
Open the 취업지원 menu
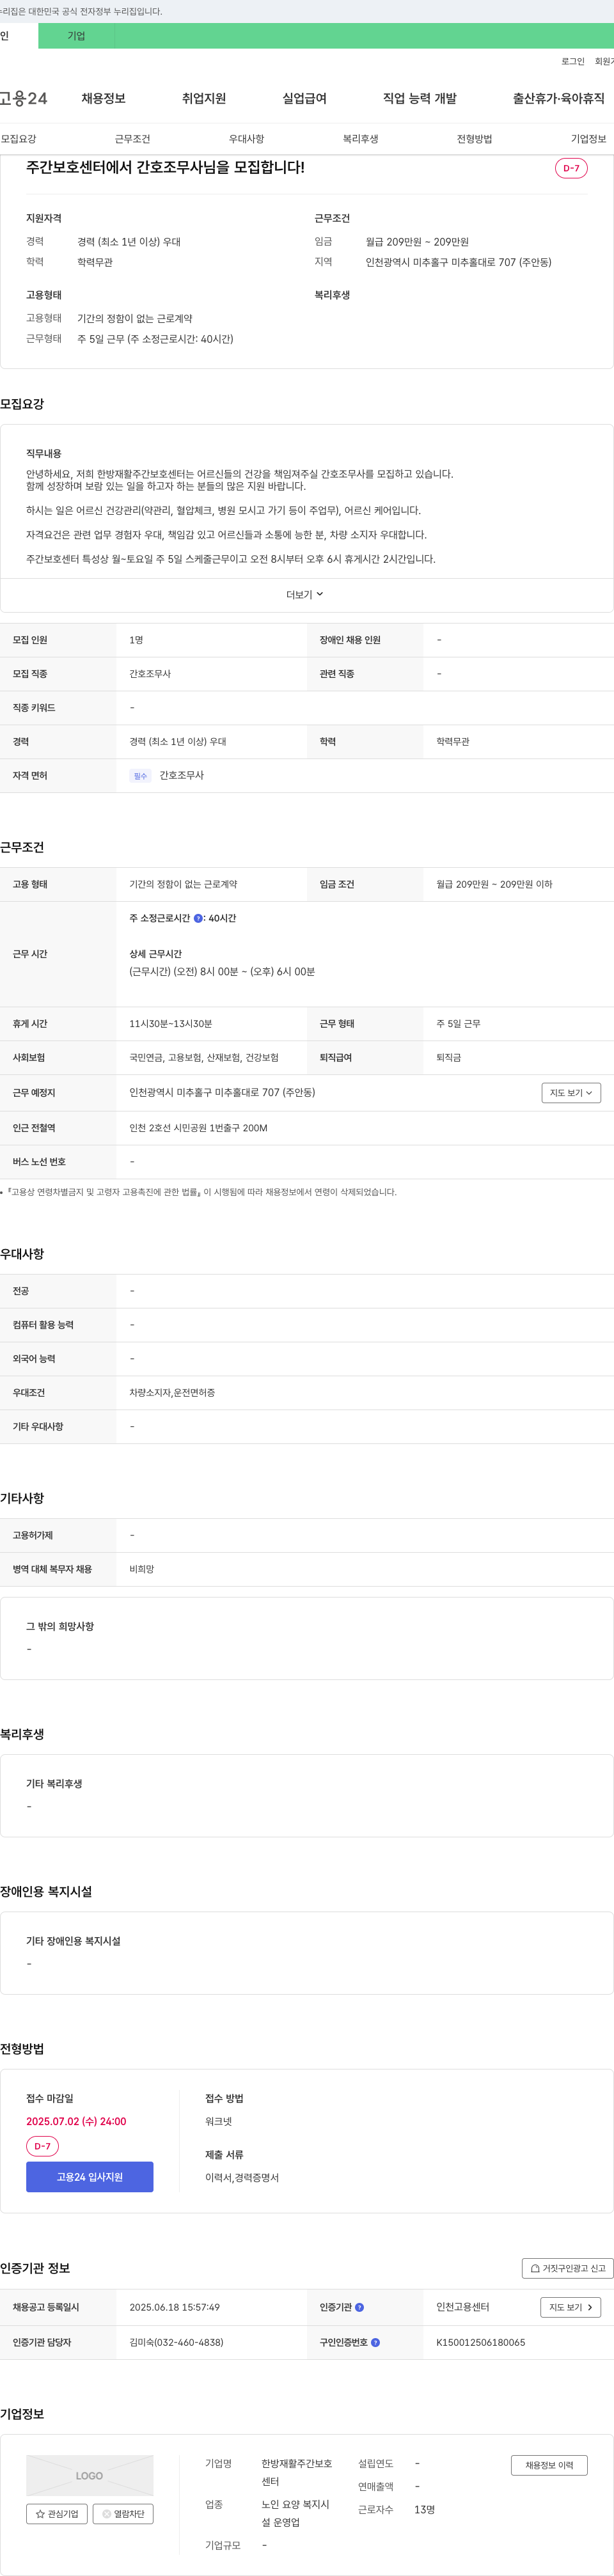pos(204,98)
